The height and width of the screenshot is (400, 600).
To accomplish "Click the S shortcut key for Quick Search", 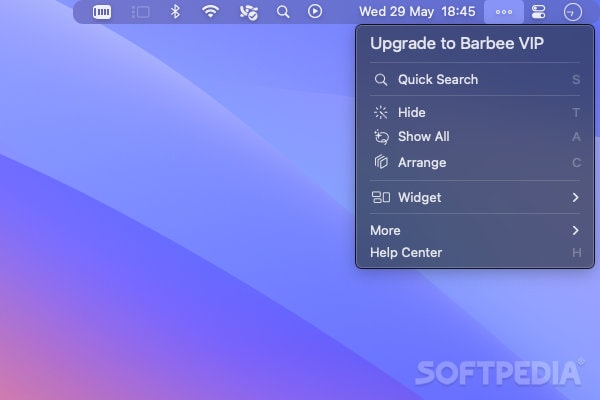I will (576, 80).
